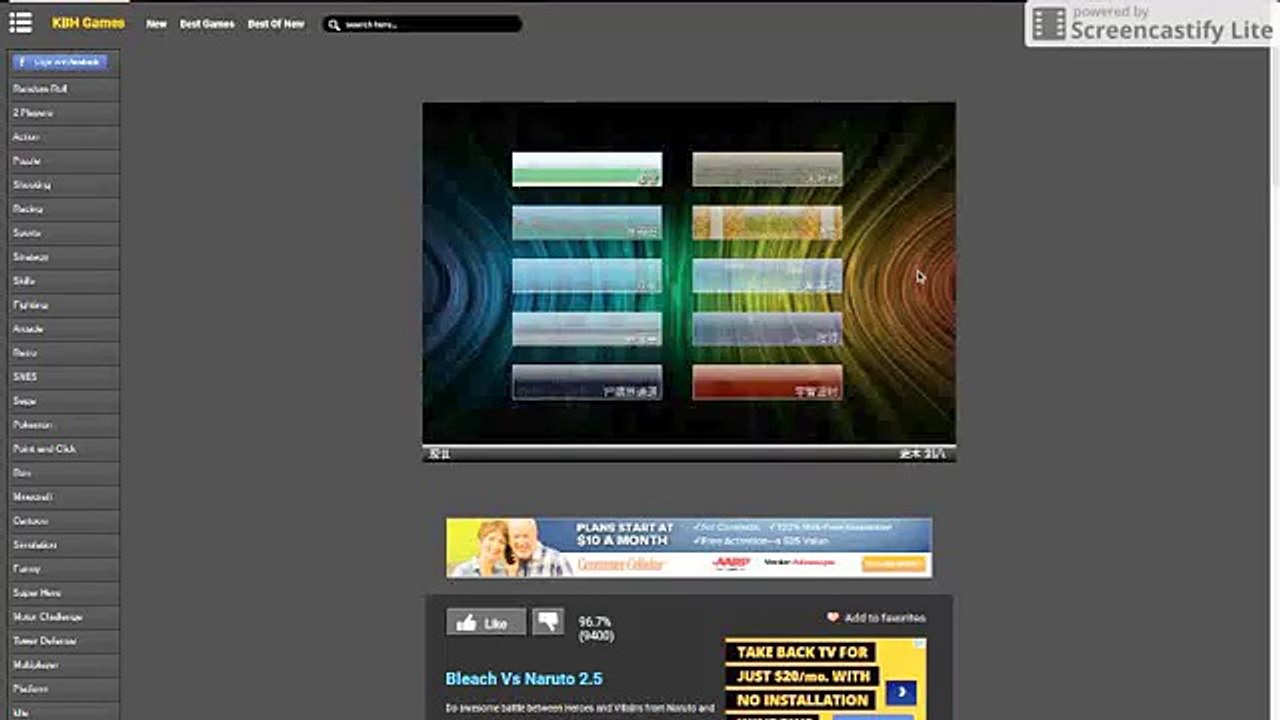Choose the orange-gold stage panel

(767, 222)
